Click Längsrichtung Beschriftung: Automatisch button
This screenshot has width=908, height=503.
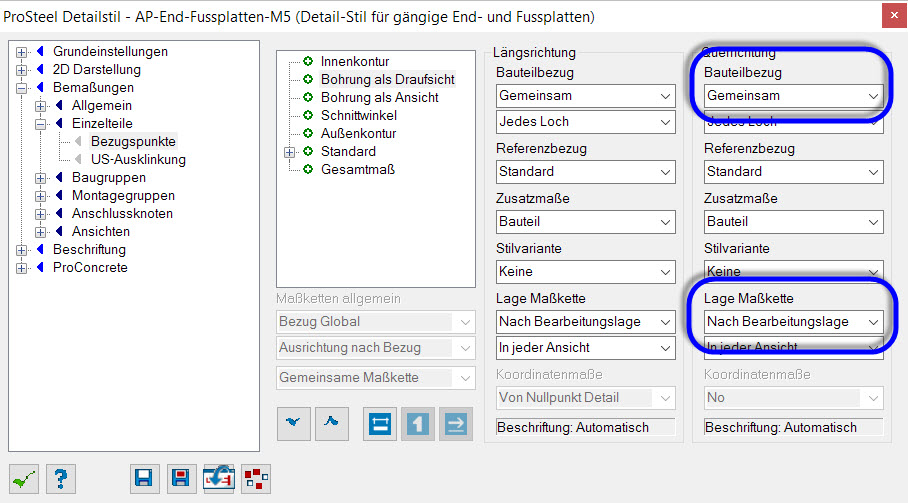click(x=585, y=427)
